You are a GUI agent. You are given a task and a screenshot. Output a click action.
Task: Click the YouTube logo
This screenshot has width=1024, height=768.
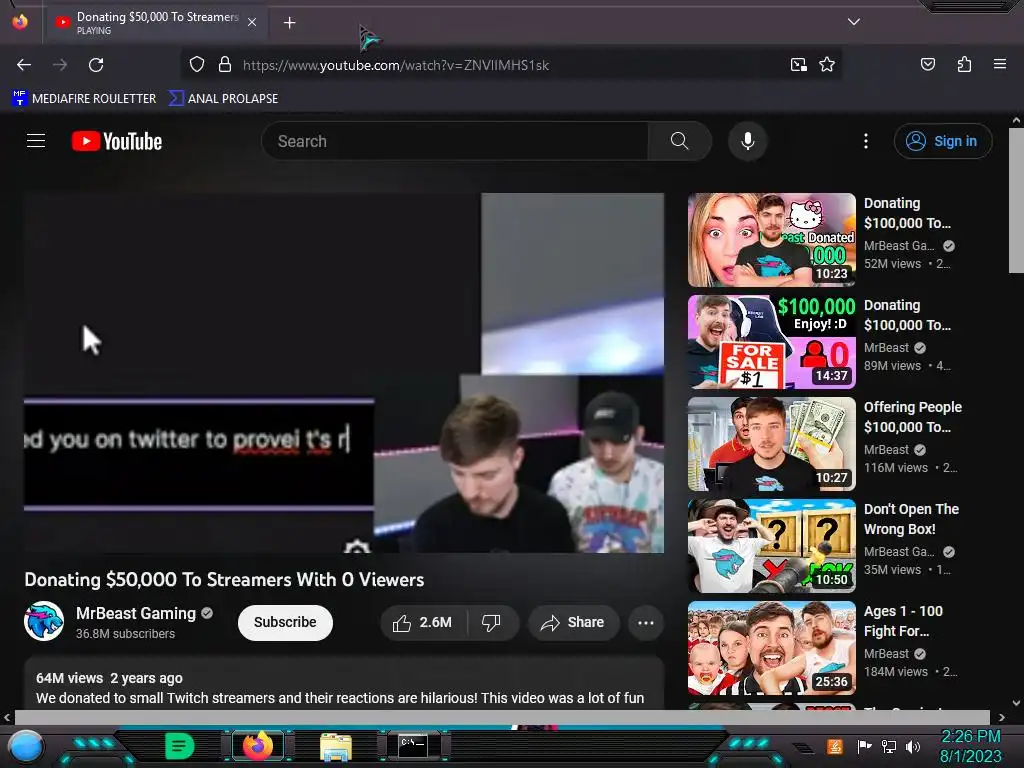pyautogui.click(x=117, y=141)
